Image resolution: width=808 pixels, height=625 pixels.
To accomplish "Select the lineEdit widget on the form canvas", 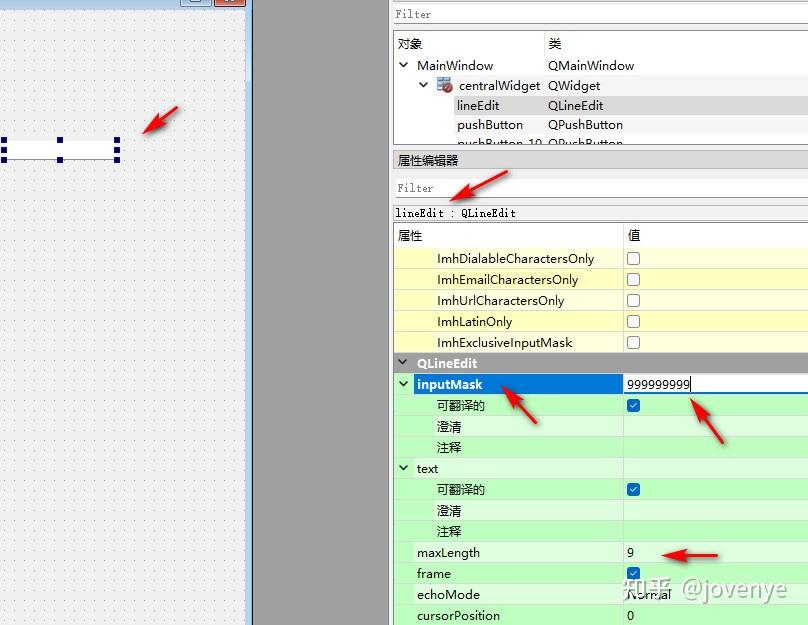I will 62,150.
